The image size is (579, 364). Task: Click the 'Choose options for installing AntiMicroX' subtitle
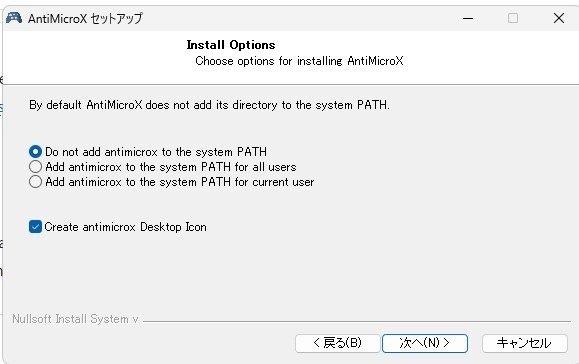(299, 61)
